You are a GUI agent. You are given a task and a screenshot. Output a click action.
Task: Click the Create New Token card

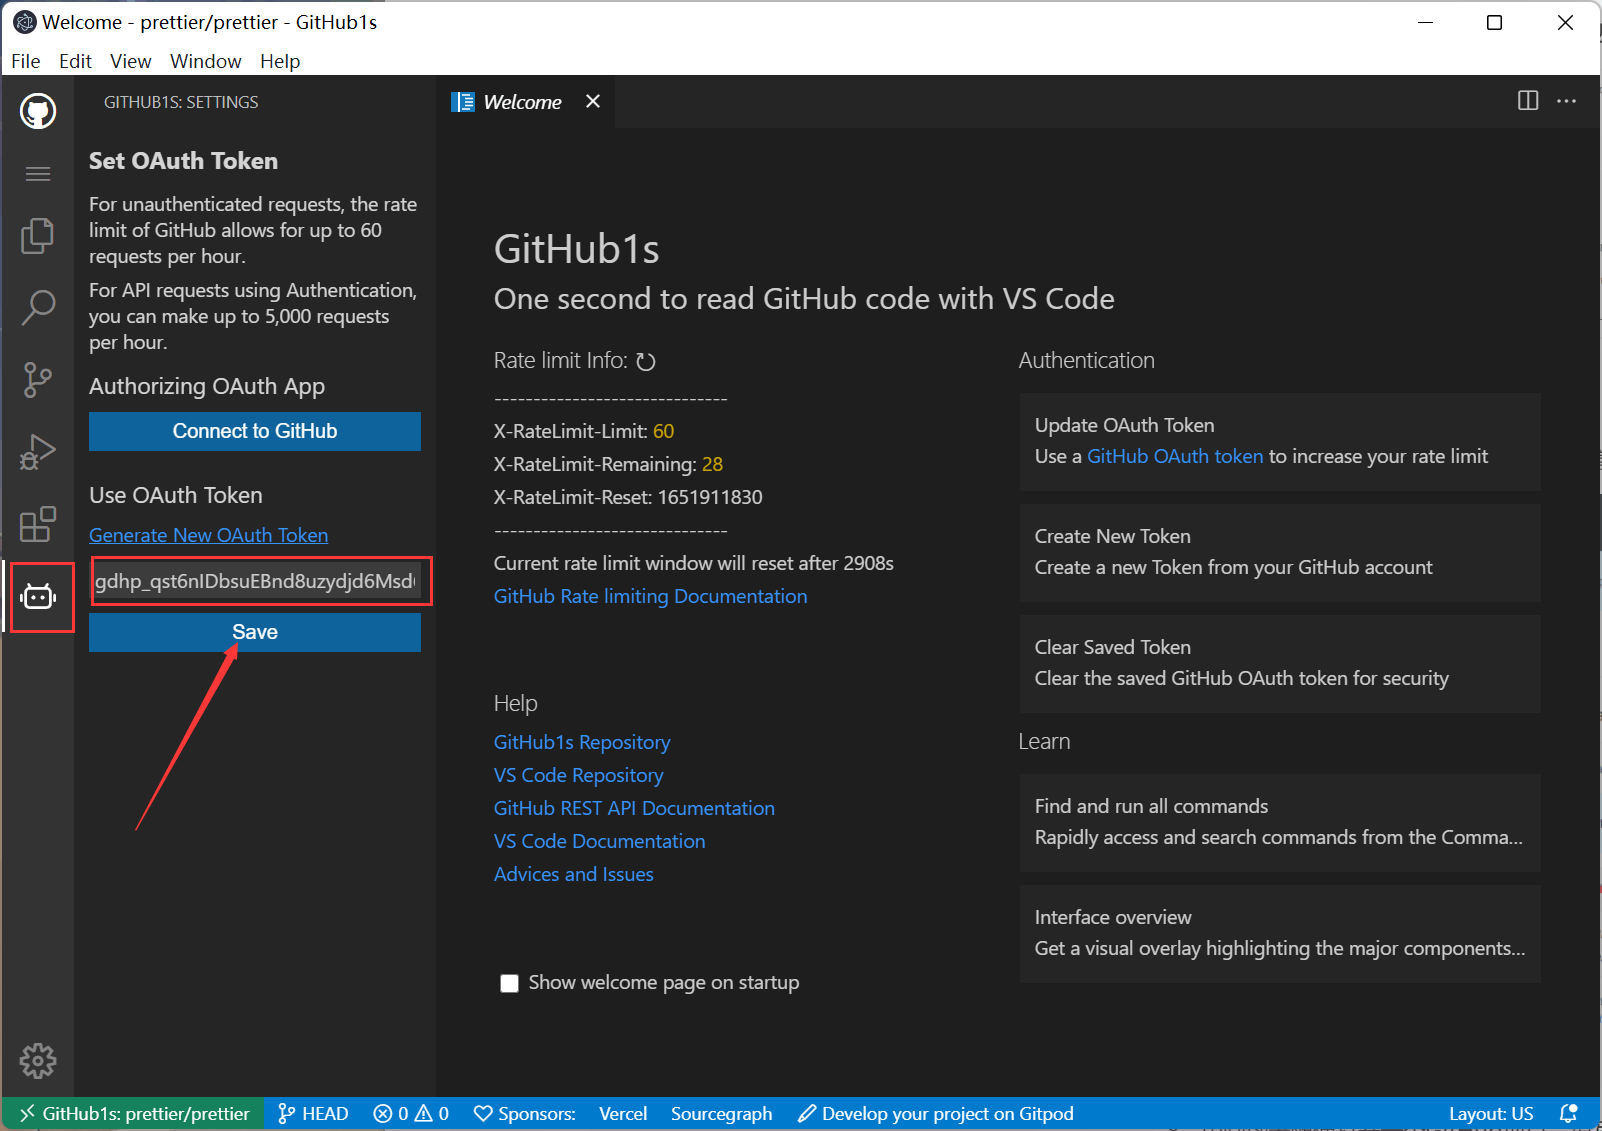(x=1280, y=552)
